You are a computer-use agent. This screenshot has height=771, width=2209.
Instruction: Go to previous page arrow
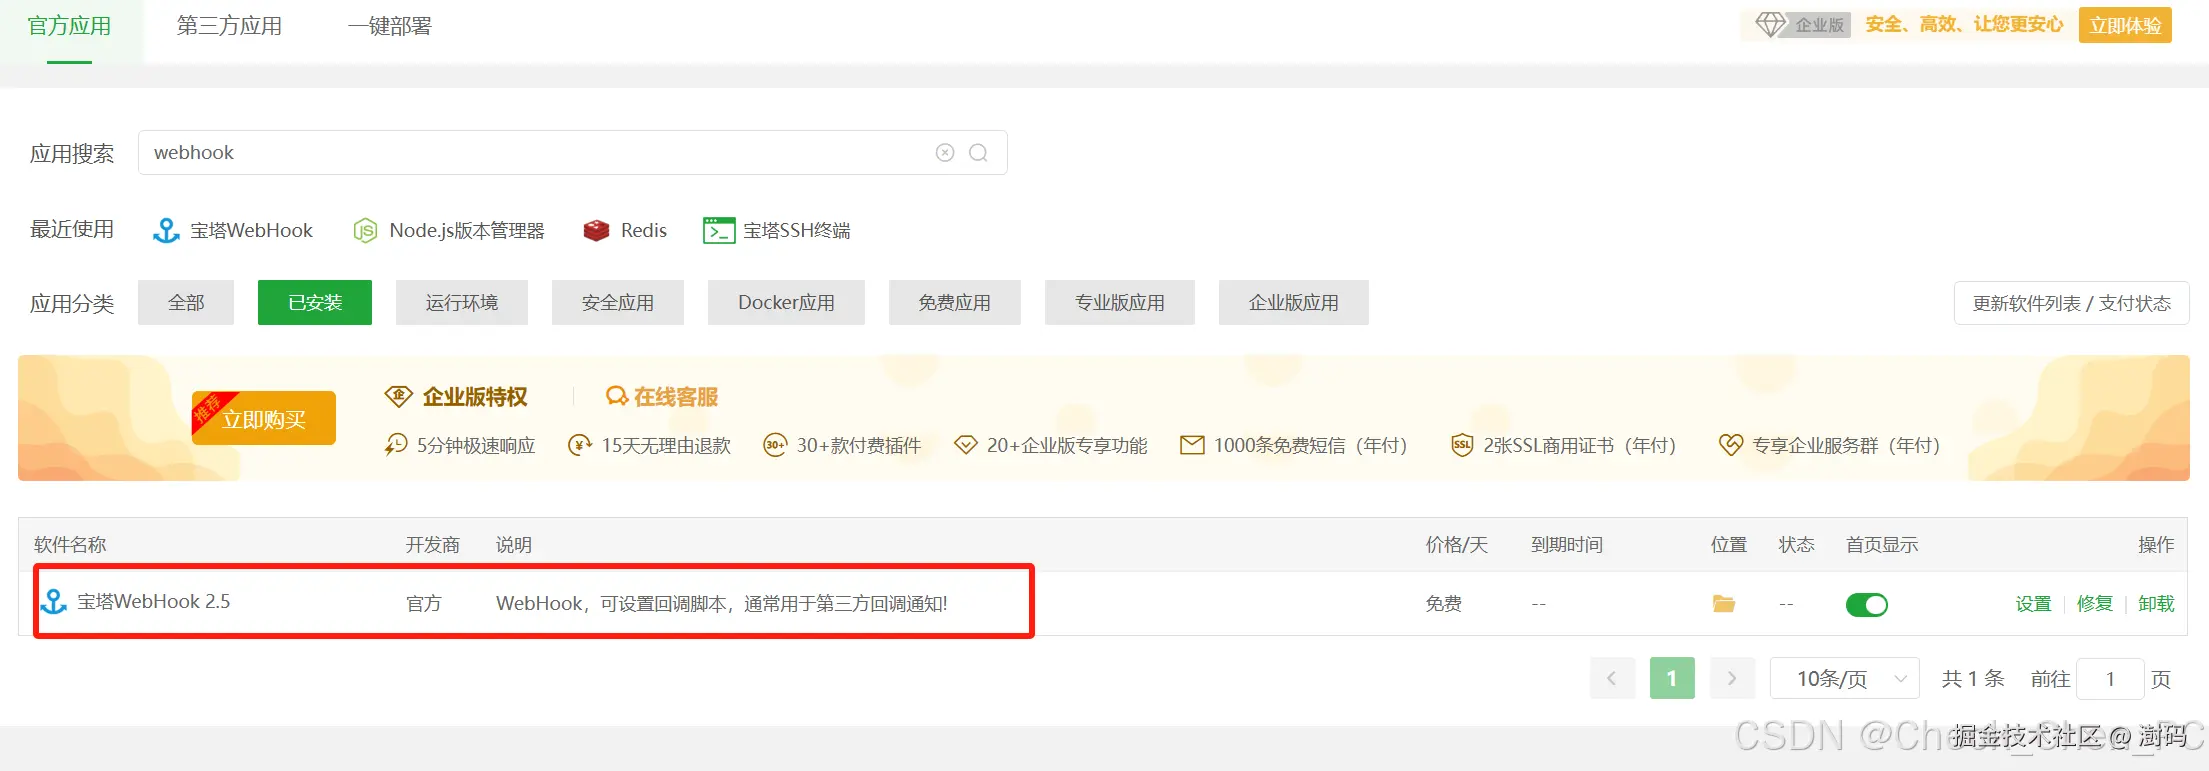click(x=1612, y=679)
